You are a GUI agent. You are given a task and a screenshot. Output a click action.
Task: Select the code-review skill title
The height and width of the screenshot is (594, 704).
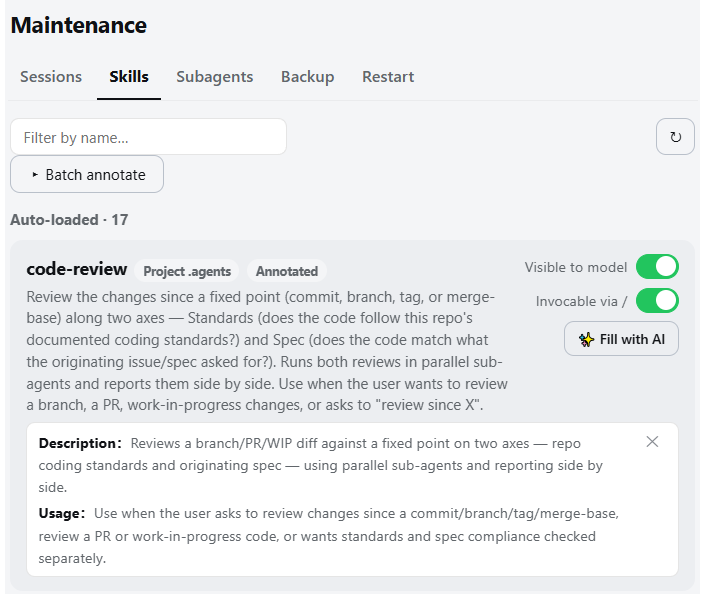coord(77,269)
